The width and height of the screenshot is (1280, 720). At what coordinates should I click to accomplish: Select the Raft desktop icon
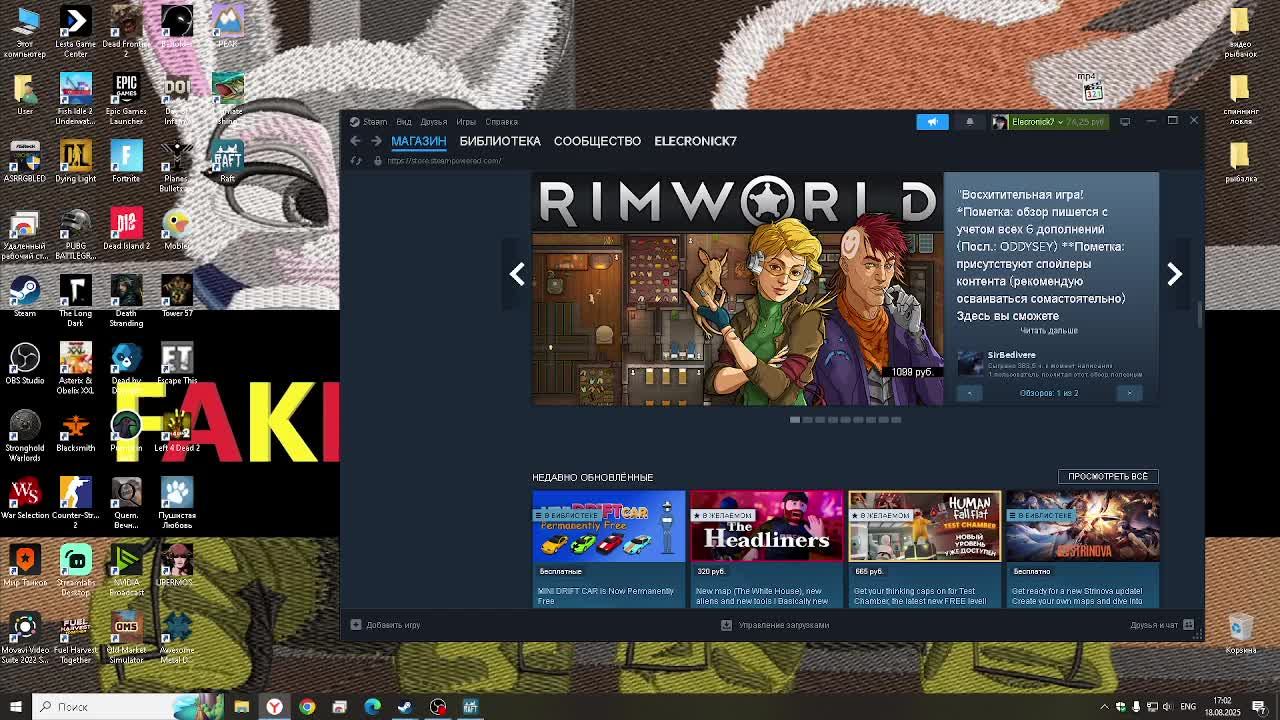coord(227,162)
